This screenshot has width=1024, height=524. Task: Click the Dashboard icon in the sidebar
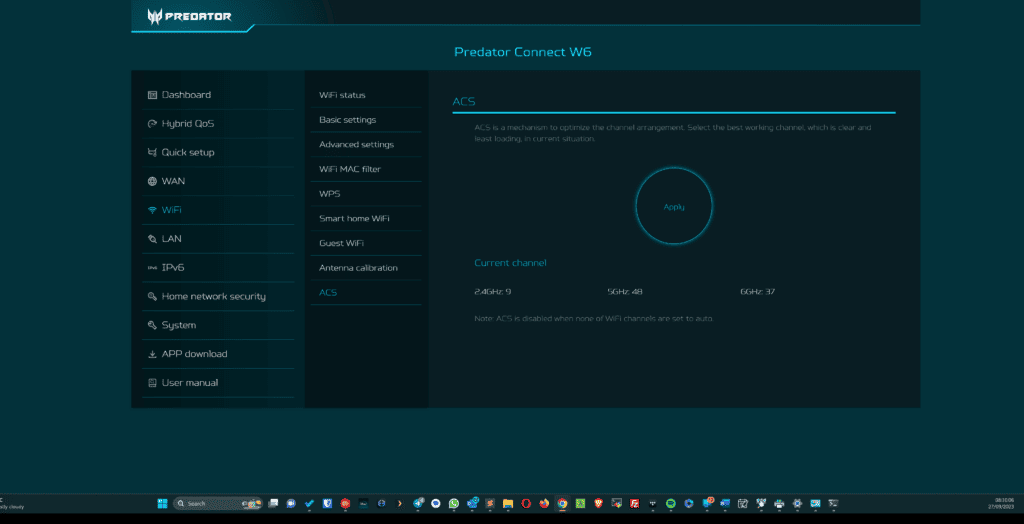pos(152,95)
